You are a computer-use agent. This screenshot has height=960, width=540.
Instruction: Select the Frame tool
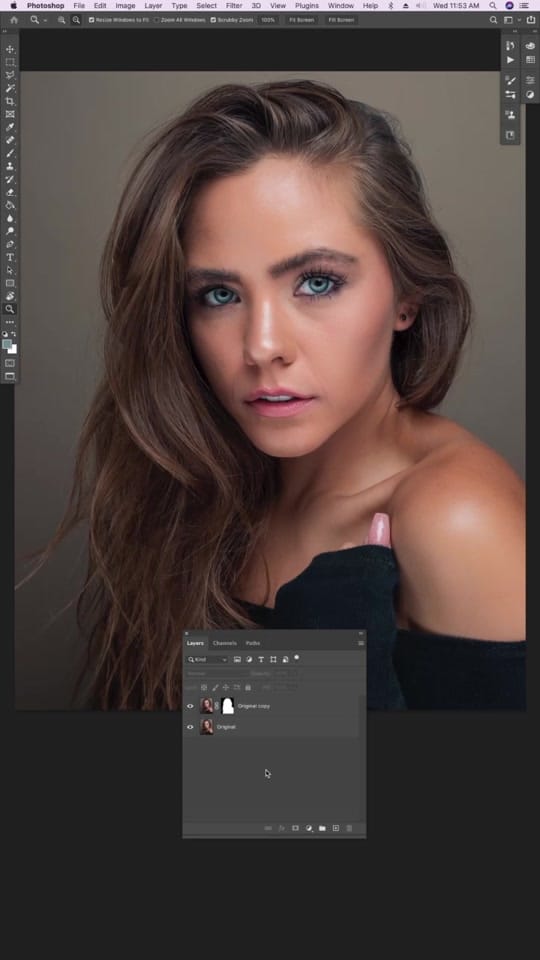point(10,114)
